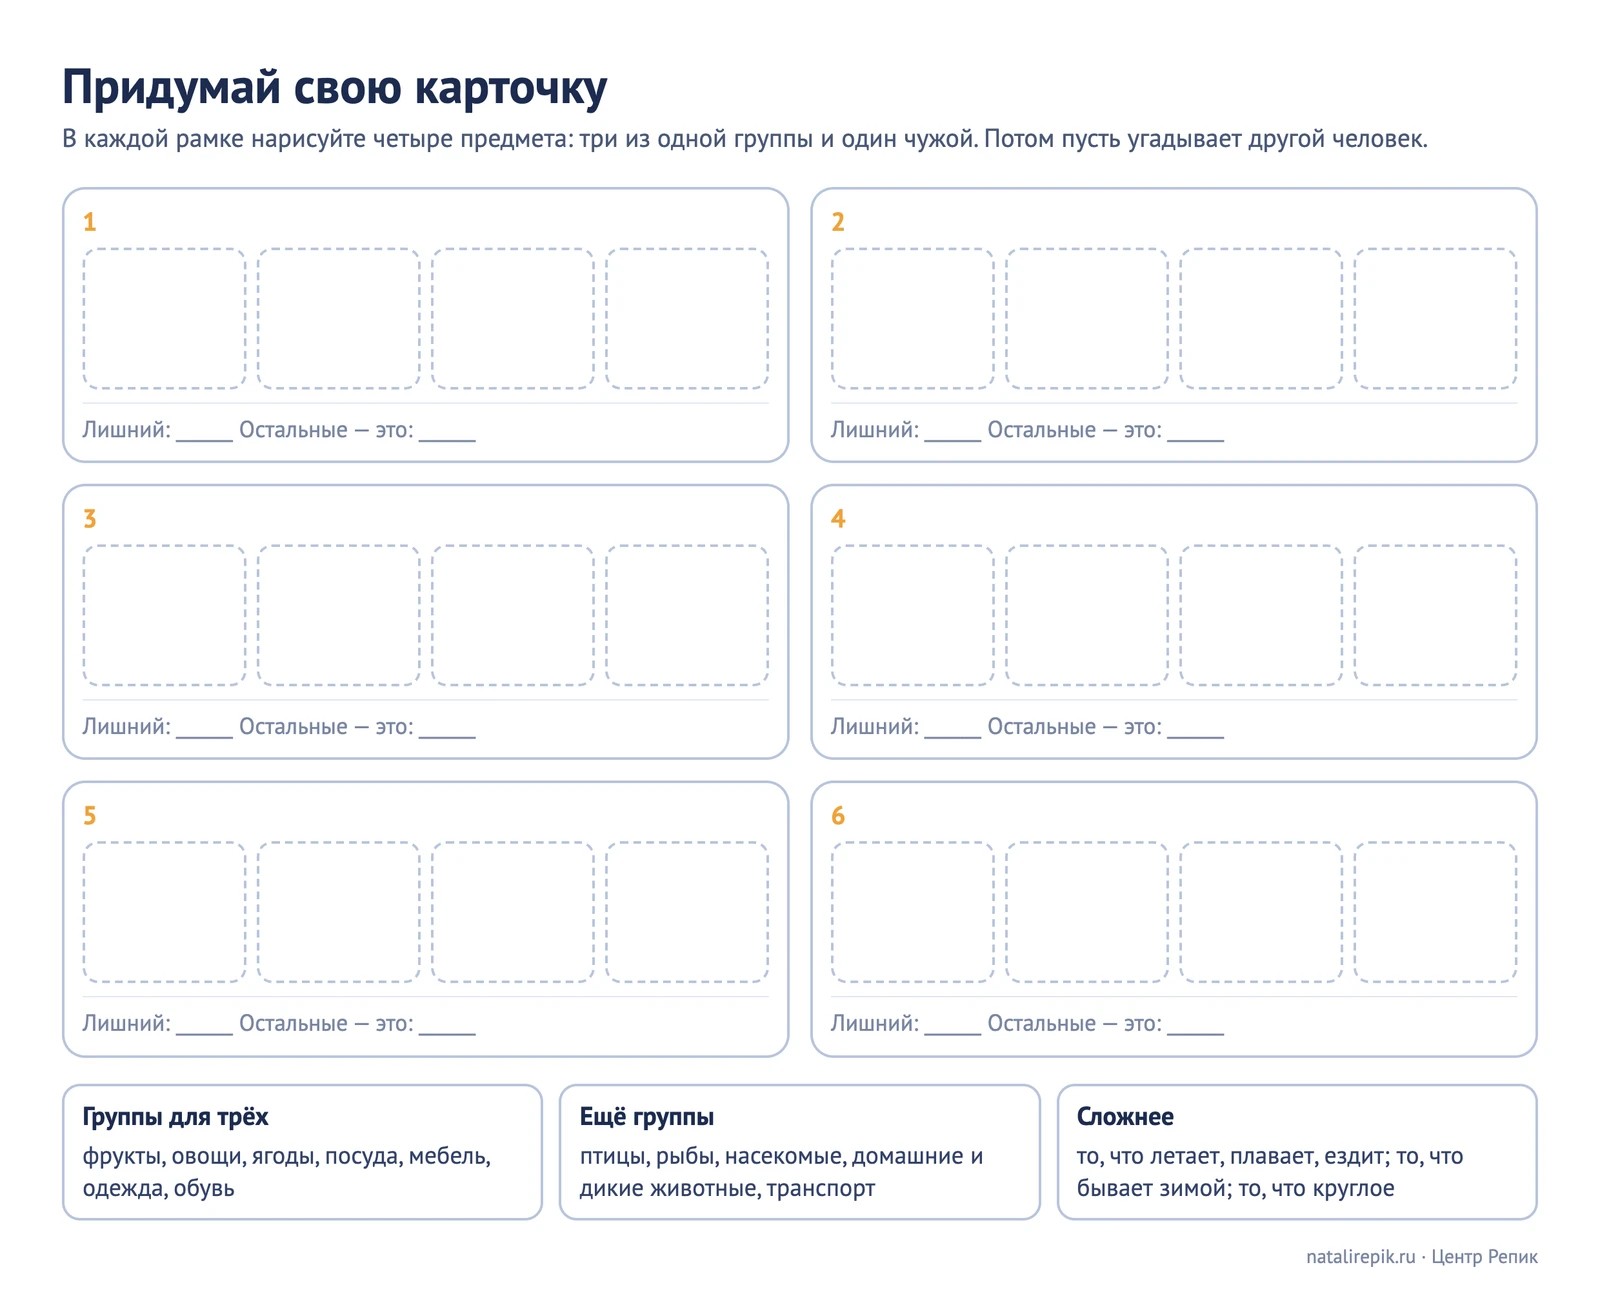Click the second dashed drawing box in card 3
This screenshot has width=1600, height=1312.
(x=338, y=615)
